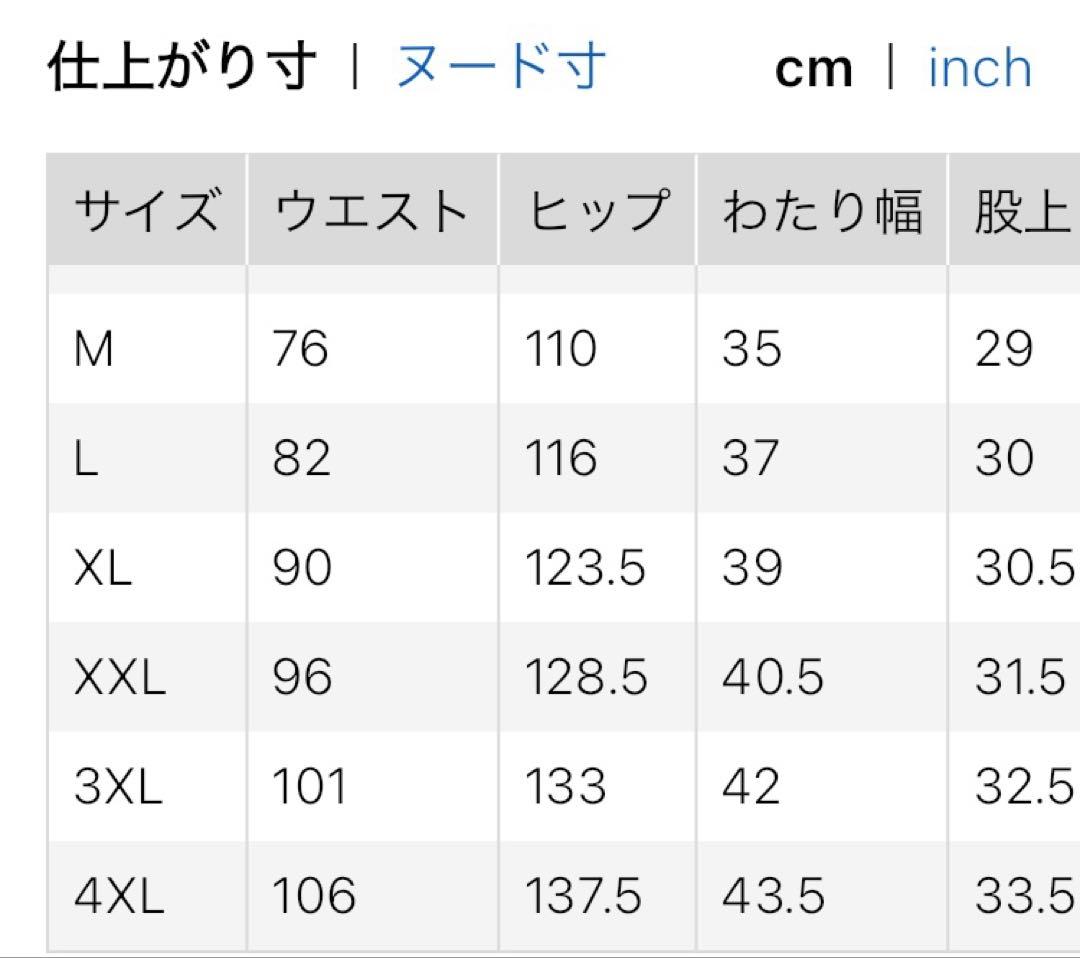Viewport: 1080px width, 958px height.
Task: Select the 3XL size row label
Action: coord(118,787)
